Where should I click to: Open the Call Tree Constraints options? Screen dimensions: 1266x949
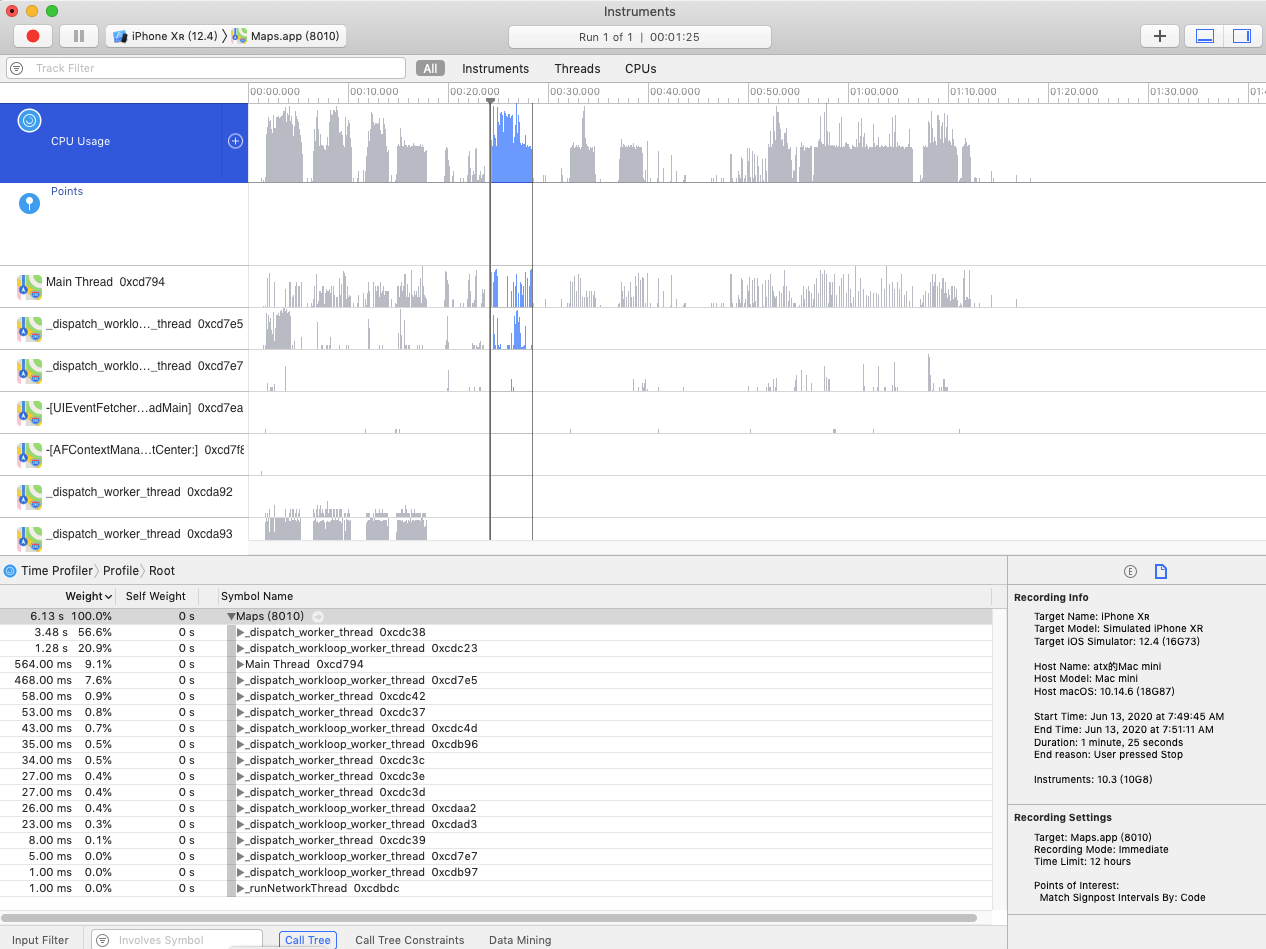pyautogui.click(x=409, y=940)
